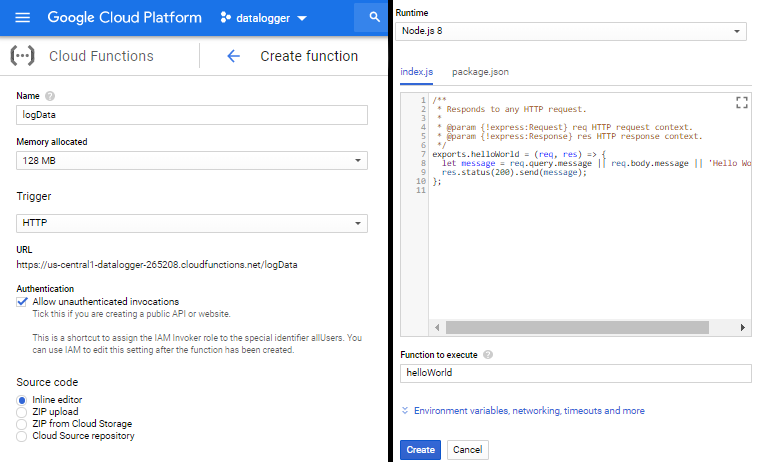Viewport: 760px width, 462px height.
Task: Go back with the left arrow
Action: 234,56
